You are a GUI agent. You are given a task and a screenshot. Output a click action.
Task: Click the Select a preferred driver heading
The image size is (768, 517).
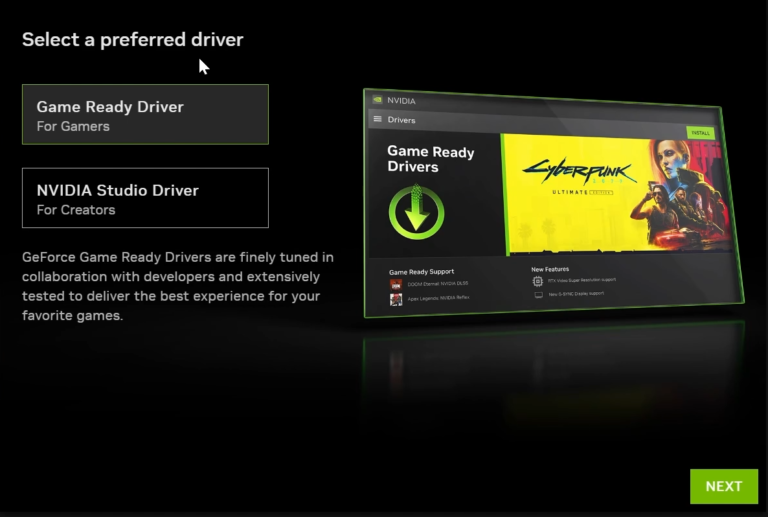coord(132,40)
